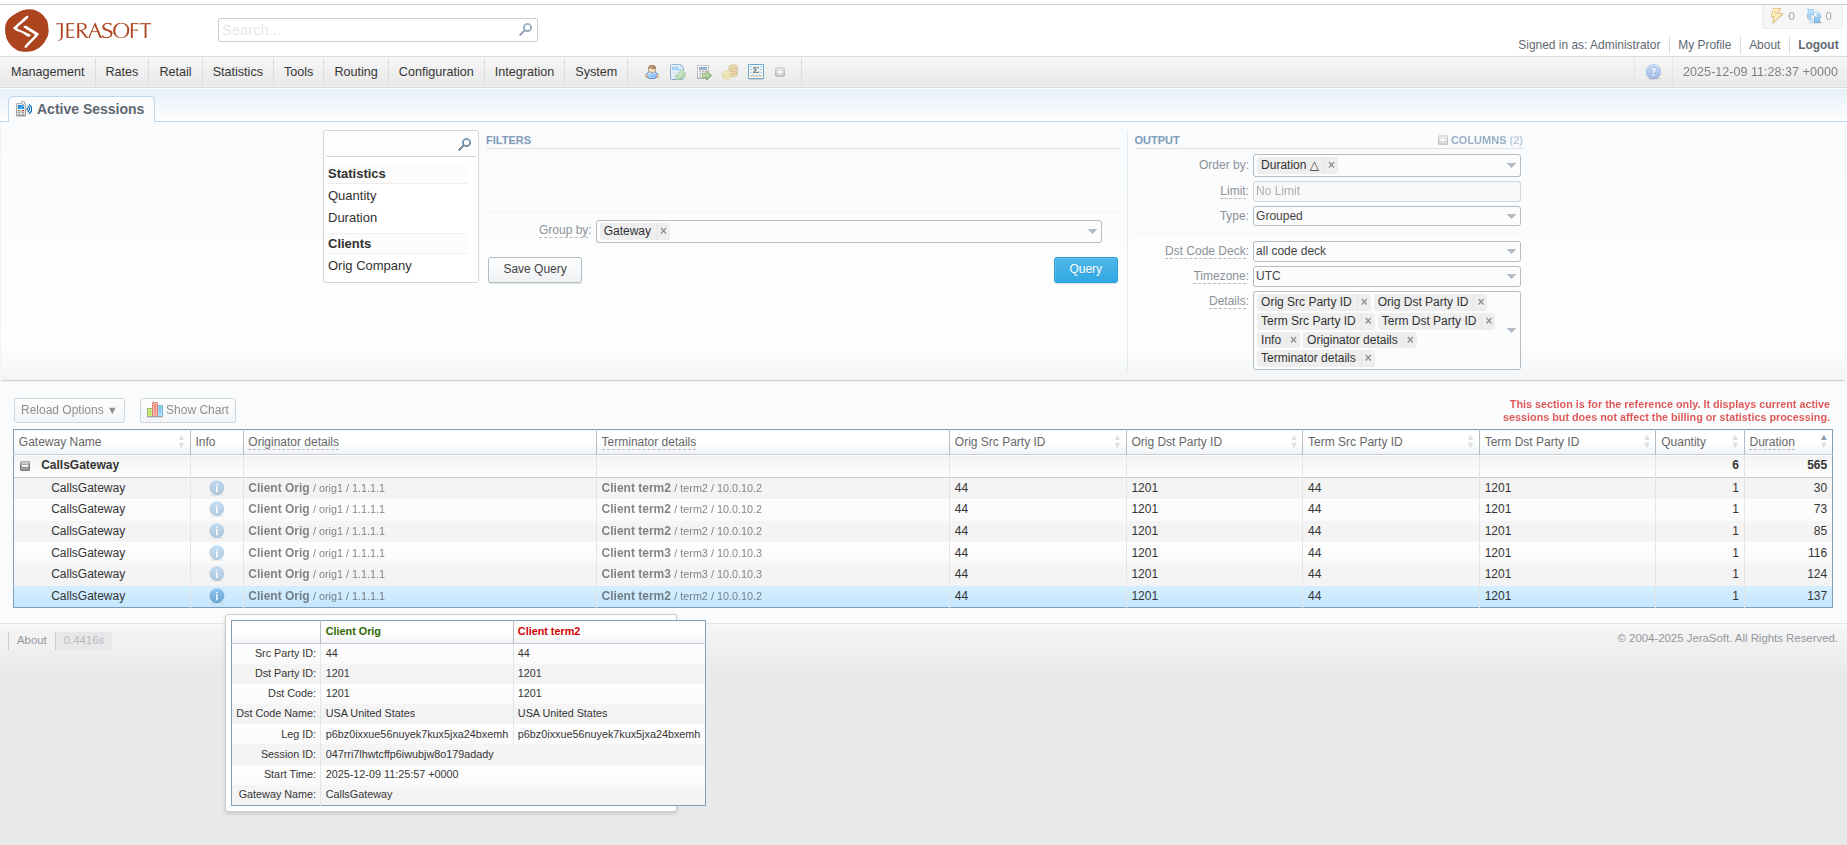Click the gray plus add-shortcut icon
Viewport: 1847px width, 845px height.
click(x=780, y=72)
